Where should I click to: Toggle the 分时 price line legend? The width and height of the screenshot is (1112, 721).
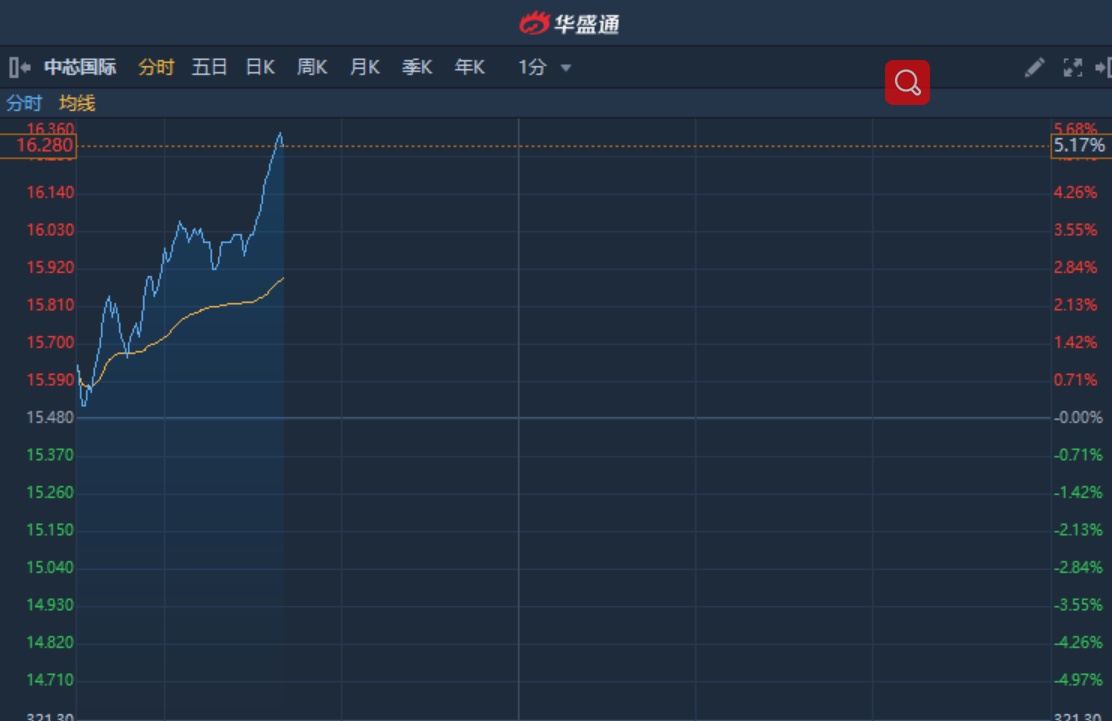24,103
